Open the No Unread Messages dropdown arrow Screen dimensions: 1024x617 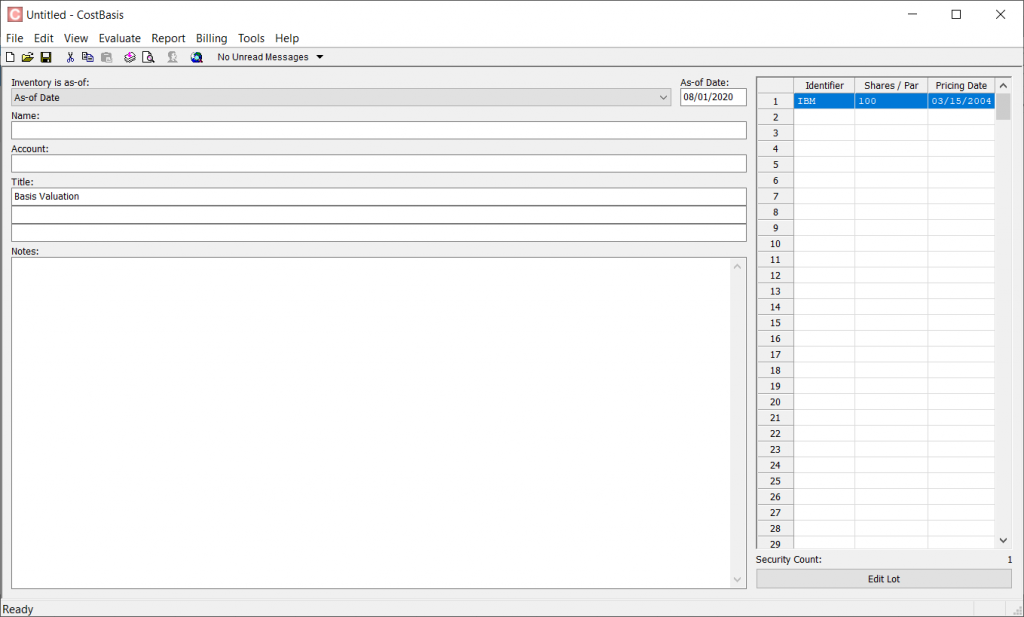320,57
